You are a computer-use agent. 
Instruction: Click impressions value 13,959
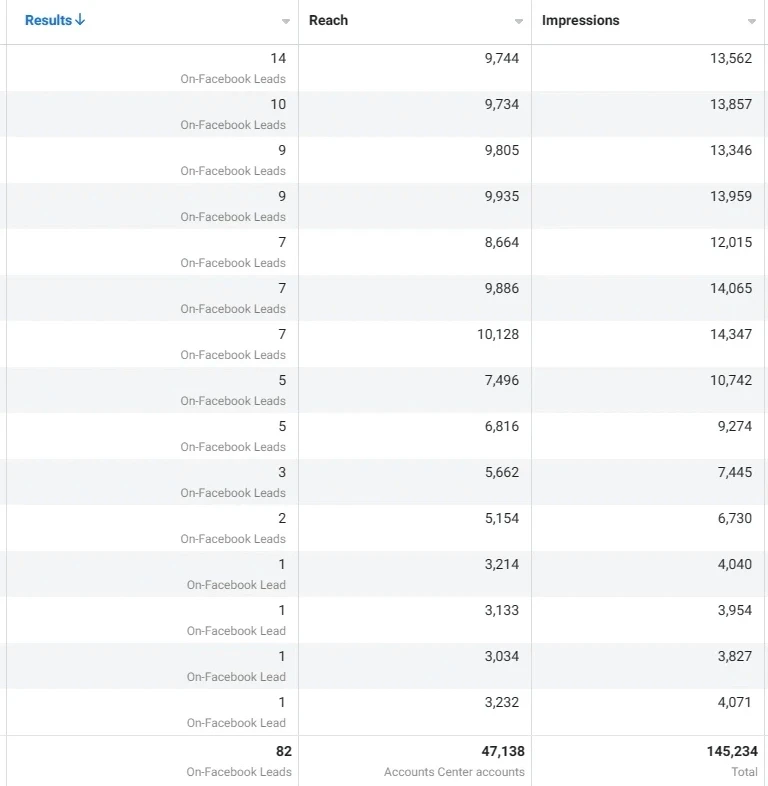pos(731,196)
